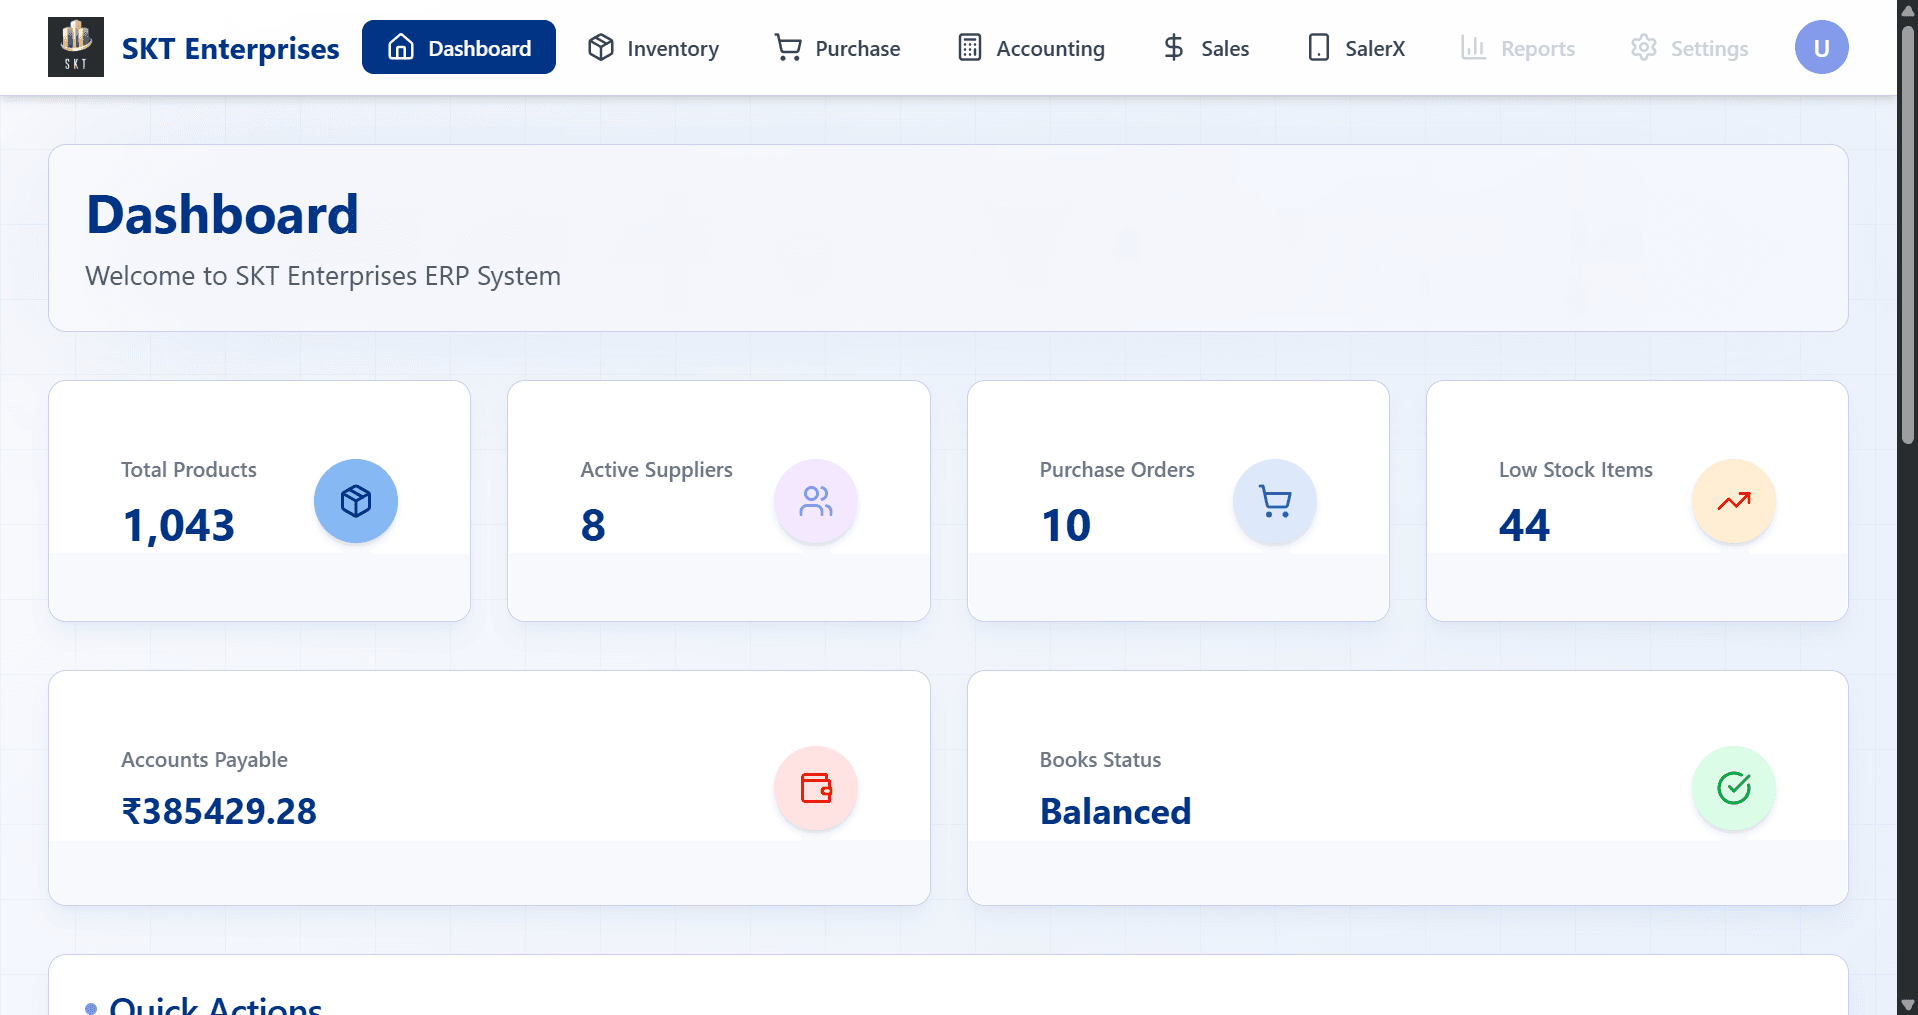Viewport: 1918px width, 1015px height.
Task: Go to the Inventory section
Action: [x=654, y=48]
